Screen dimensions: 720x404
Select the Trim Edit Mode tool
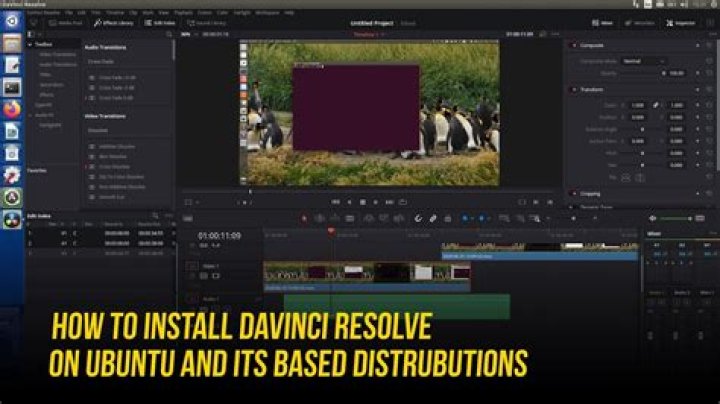(320, 219)
